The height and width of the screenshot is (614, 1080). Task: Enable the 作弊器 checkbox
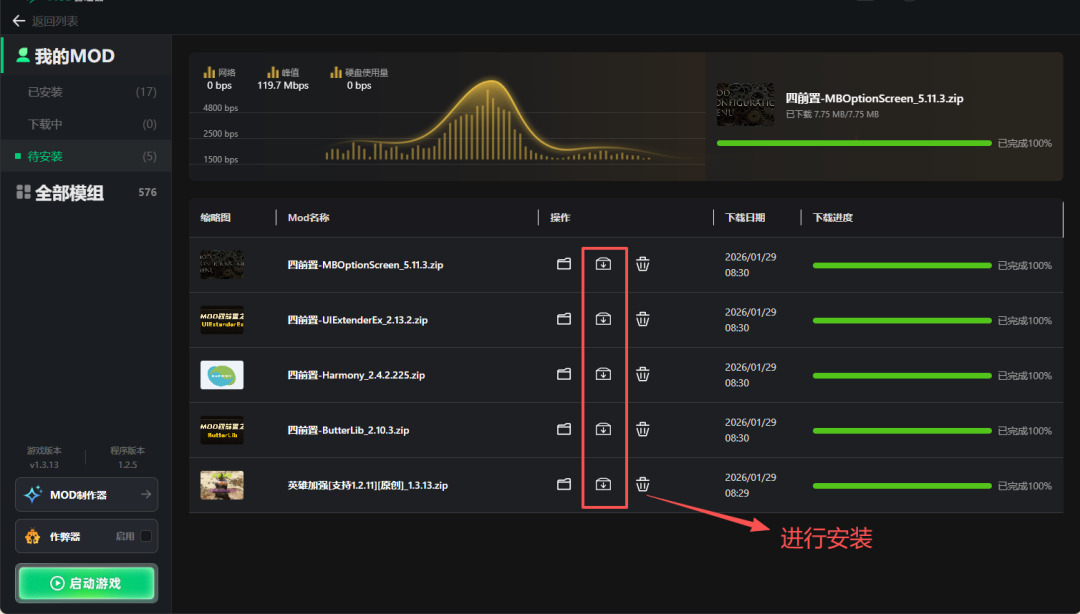pos(146,537)
